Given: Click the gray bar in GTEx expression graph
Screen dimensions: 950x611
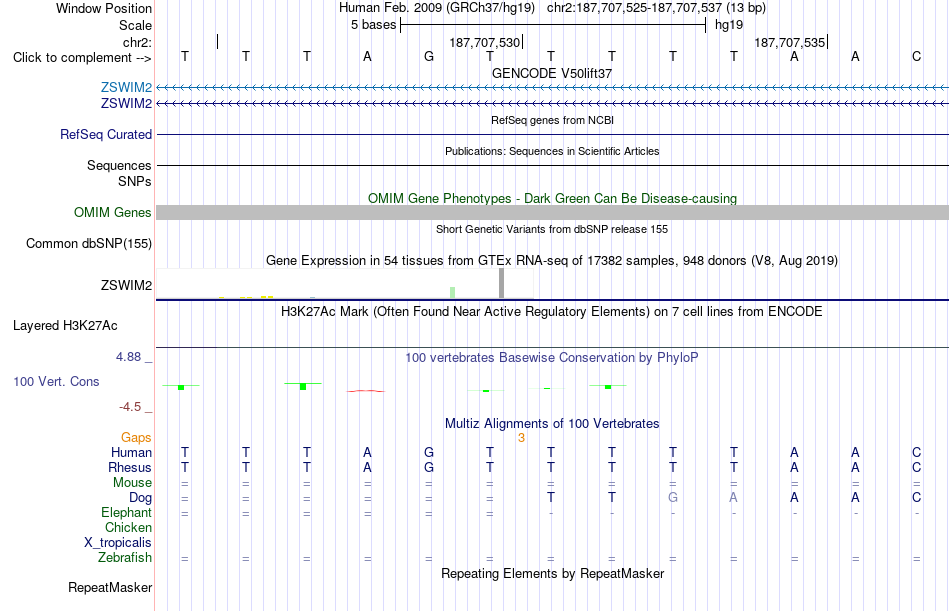Looking at the screenshot, I should point(501,283).
